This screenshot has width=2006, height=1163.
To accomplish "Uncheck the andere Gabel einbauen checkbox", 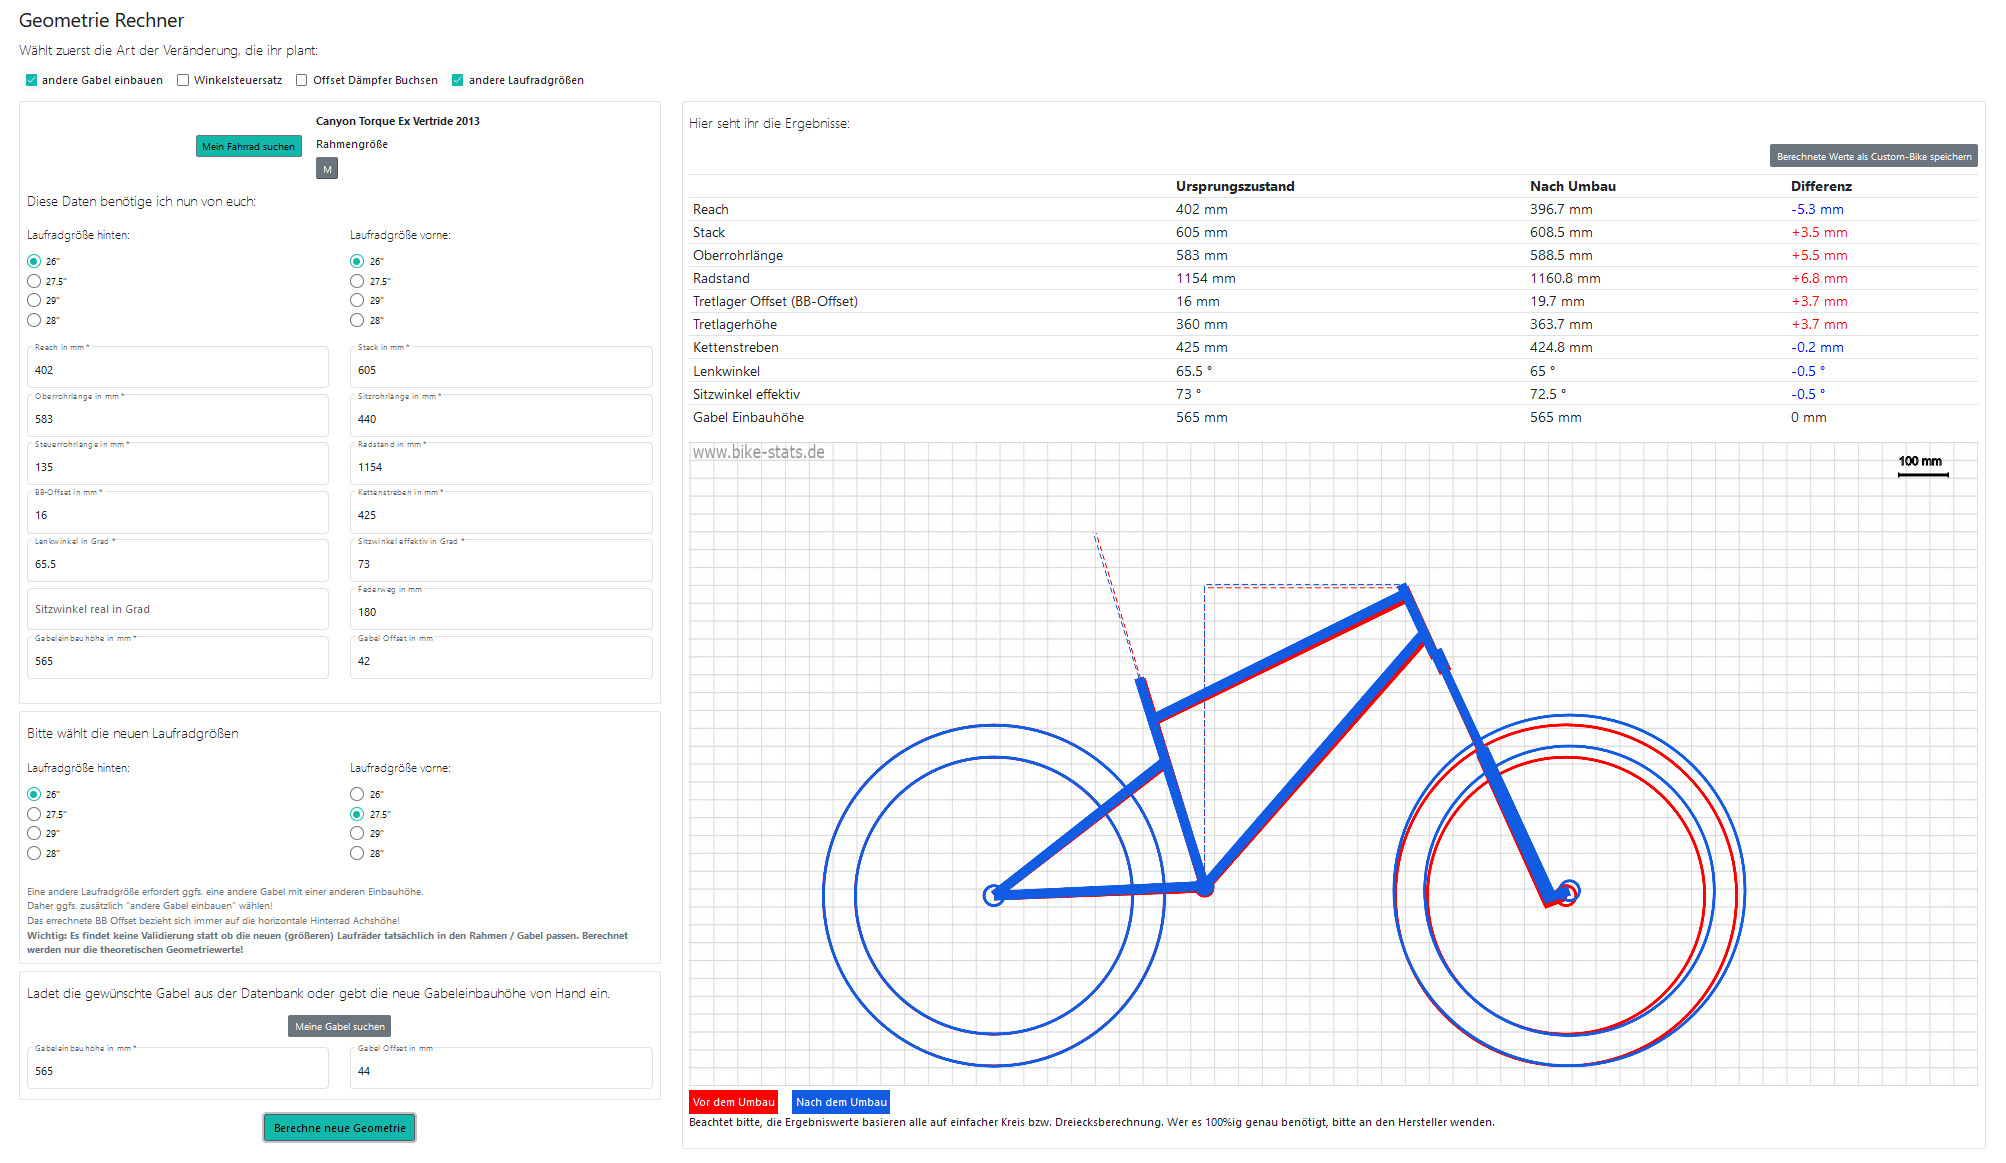I will coord(32,80).
